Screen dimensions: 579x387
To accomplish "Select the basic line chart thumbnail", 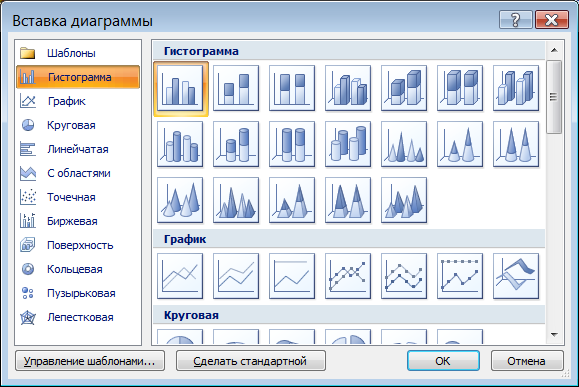I will click(180, 276).
